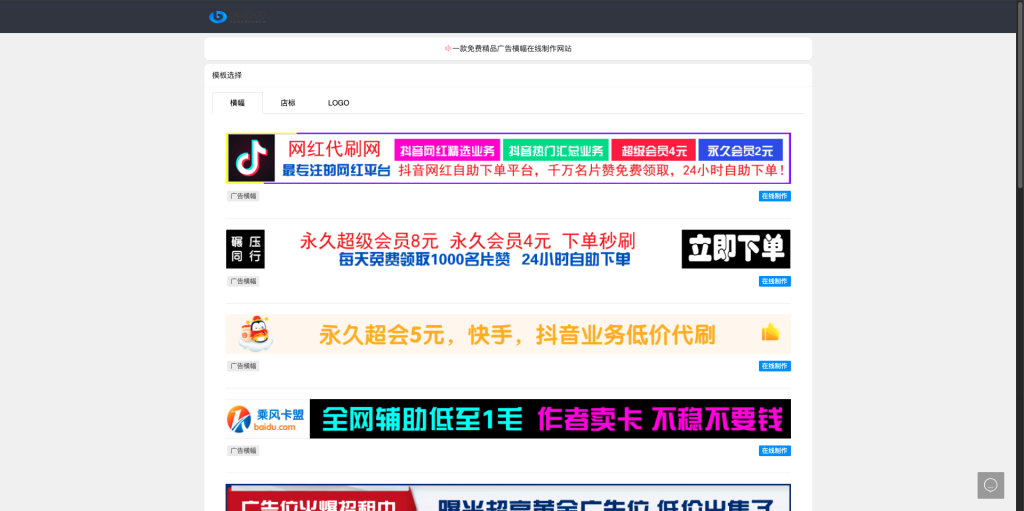Click the blue site logo in header

pos(237,16)
